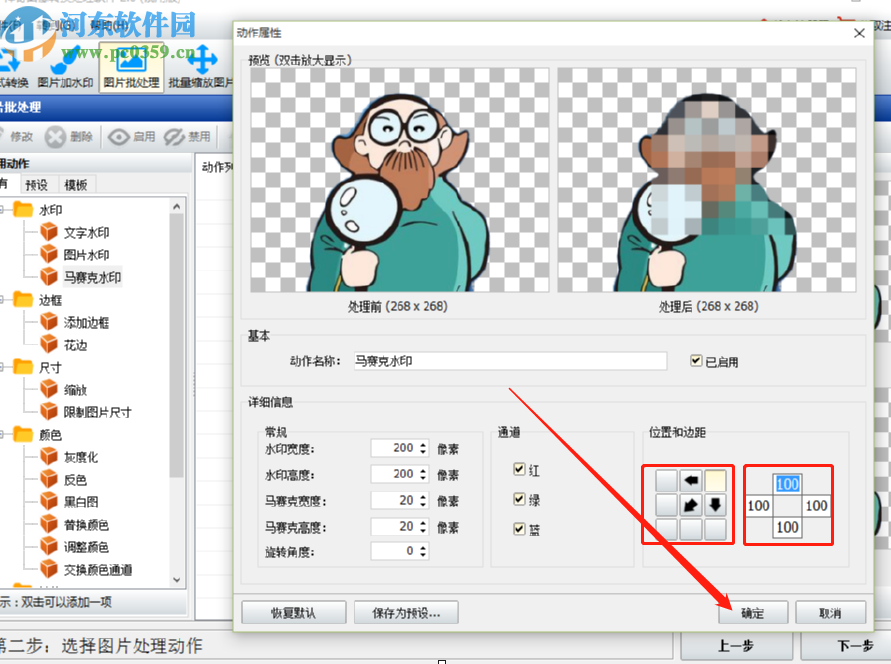891x664 pixels.
Task: Decrease 马赛克高度 with spinner down arrow
Action: click(423, 530)
